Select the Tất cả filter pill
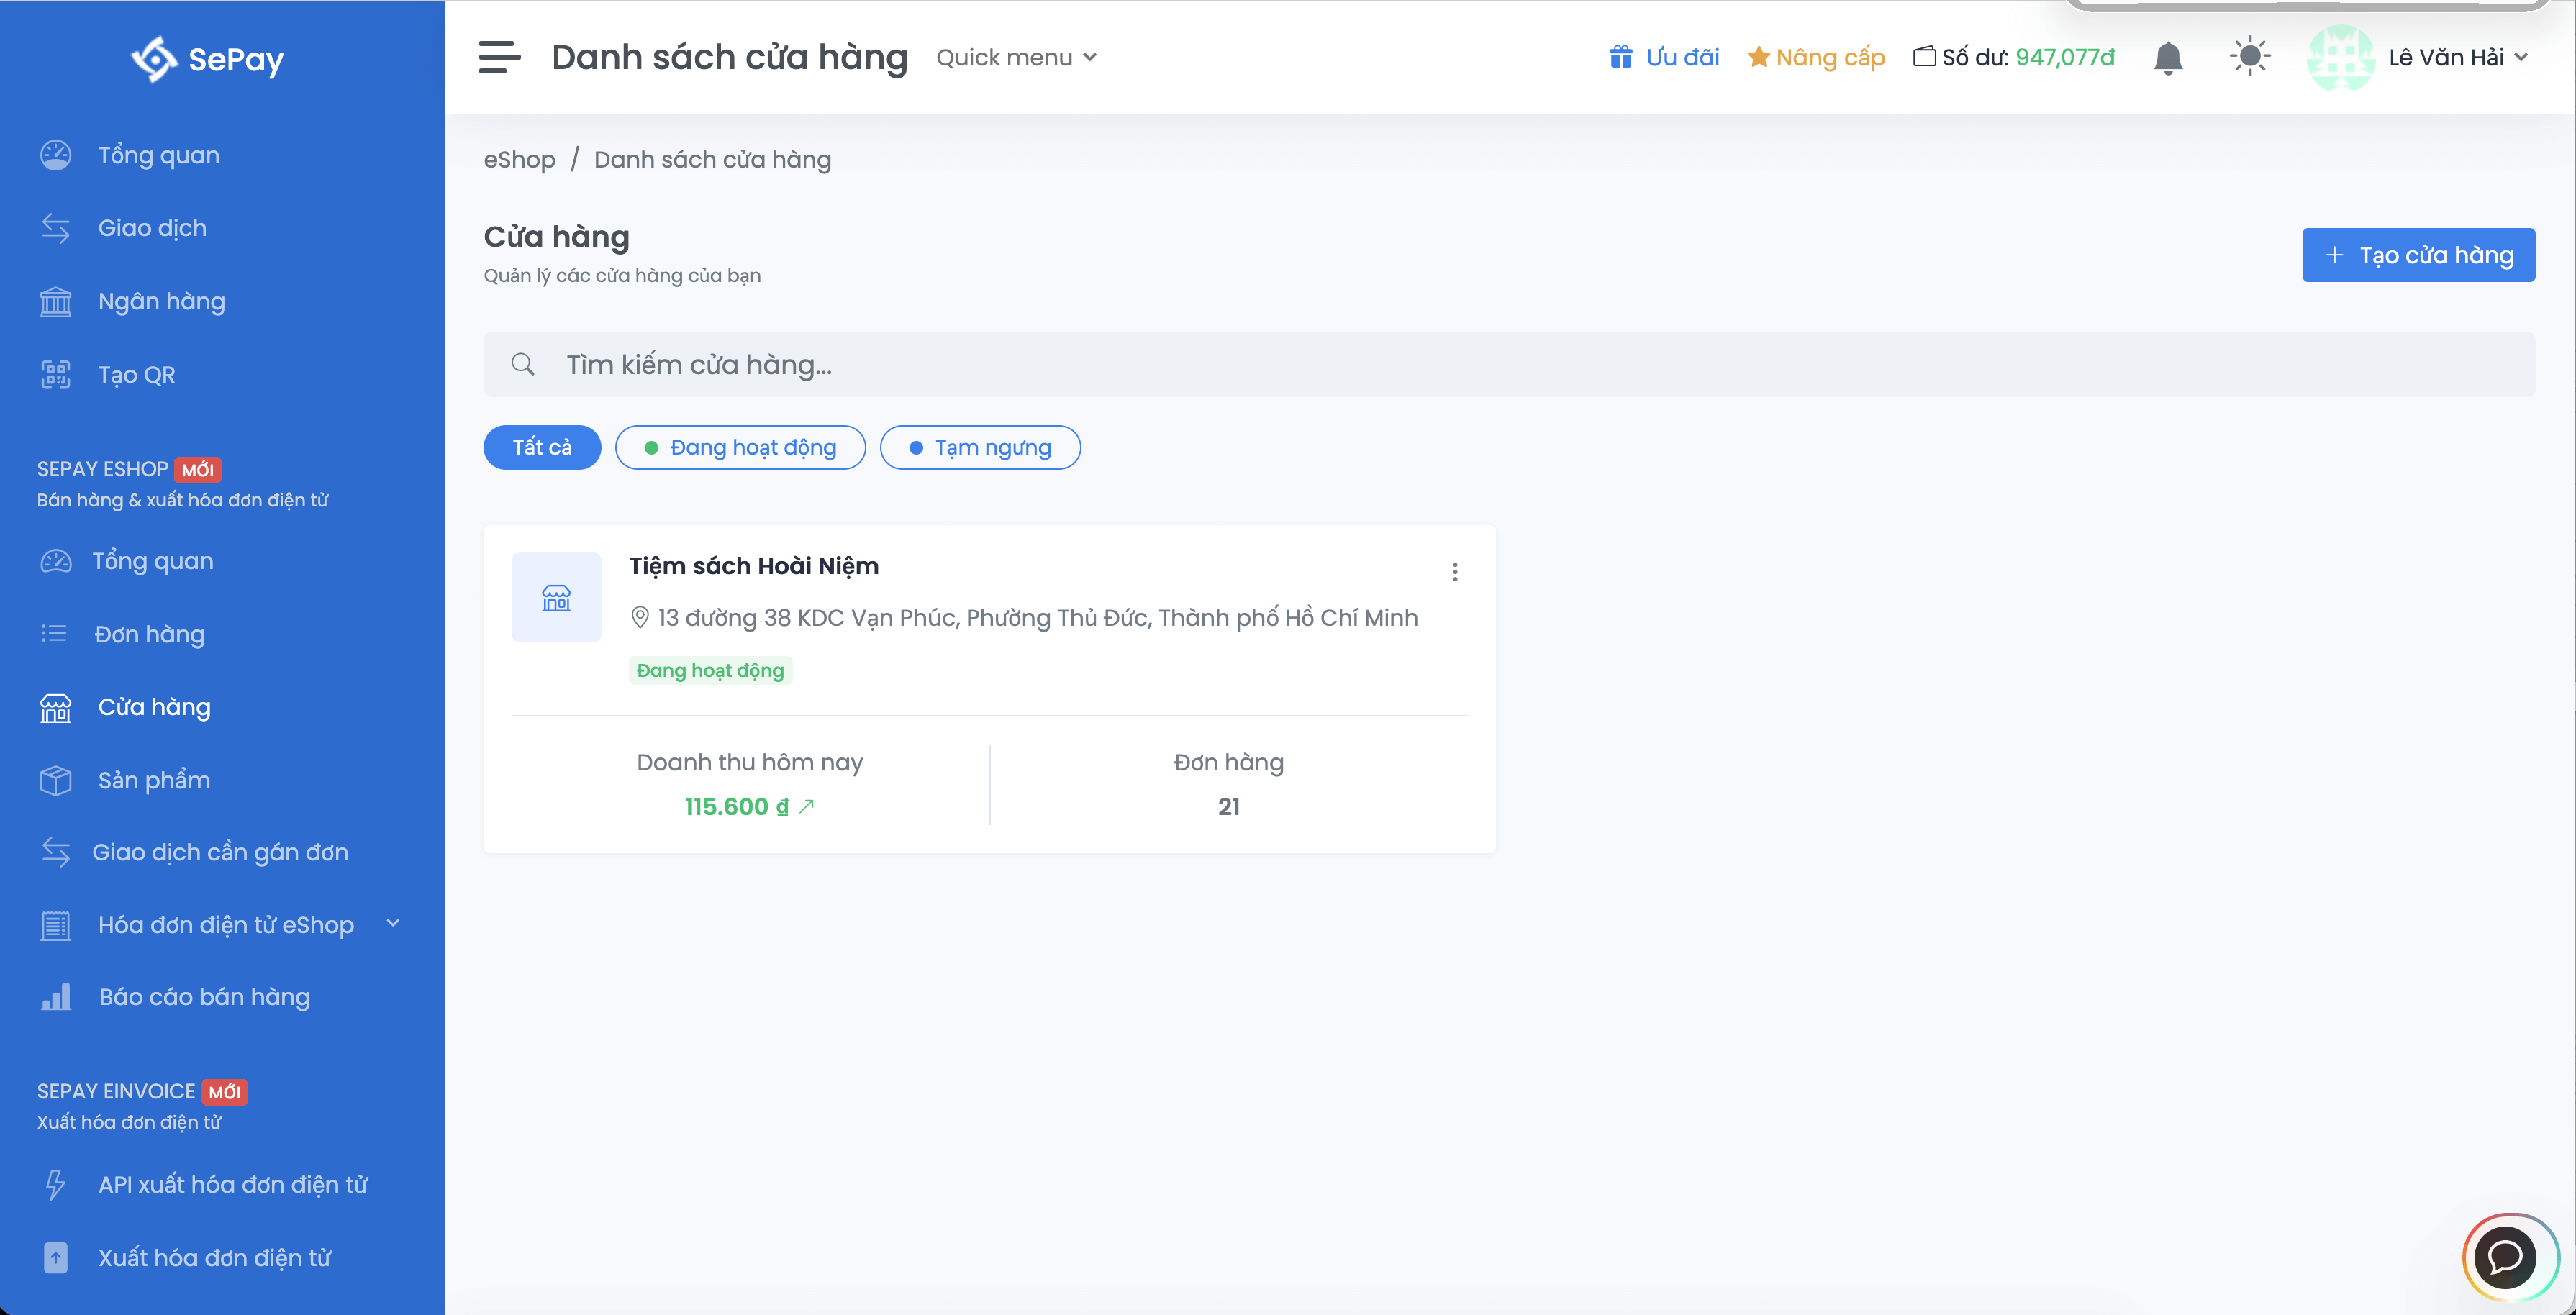The height and width of the screenshot is (1315, 2576). click(542, 447)
